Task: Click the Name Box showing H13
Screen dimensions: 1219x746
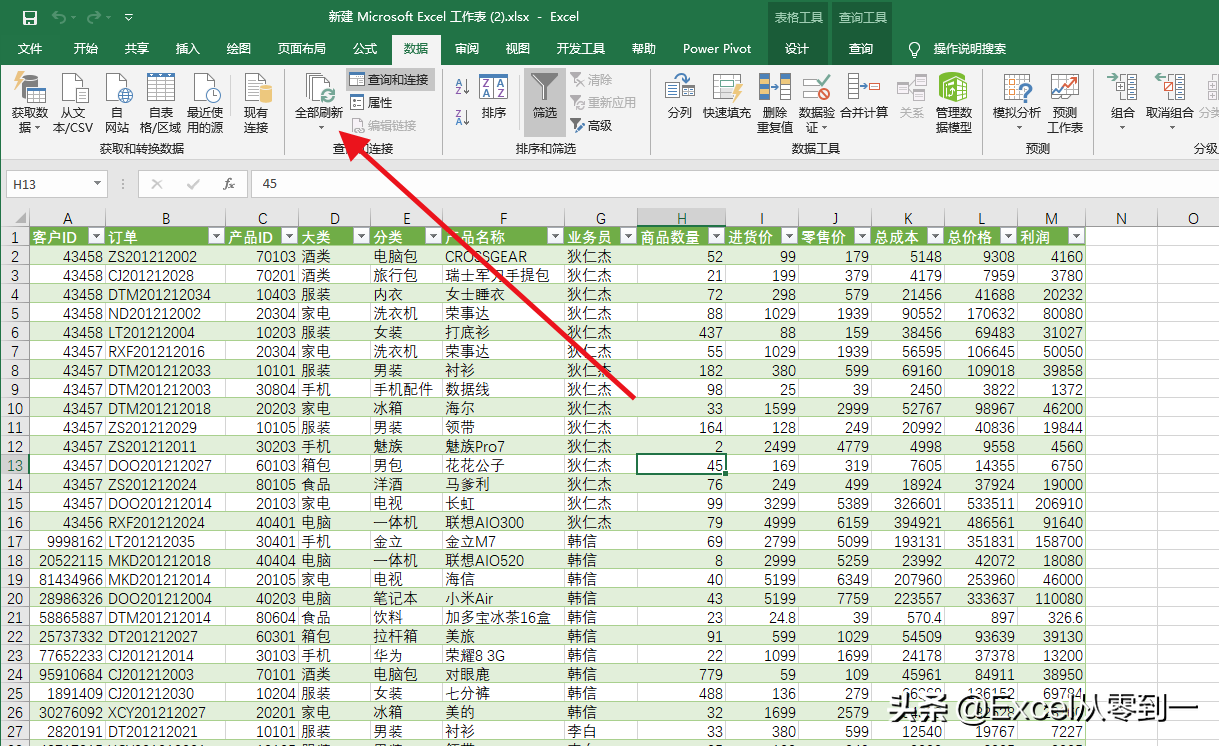Action: pos(47,184)
